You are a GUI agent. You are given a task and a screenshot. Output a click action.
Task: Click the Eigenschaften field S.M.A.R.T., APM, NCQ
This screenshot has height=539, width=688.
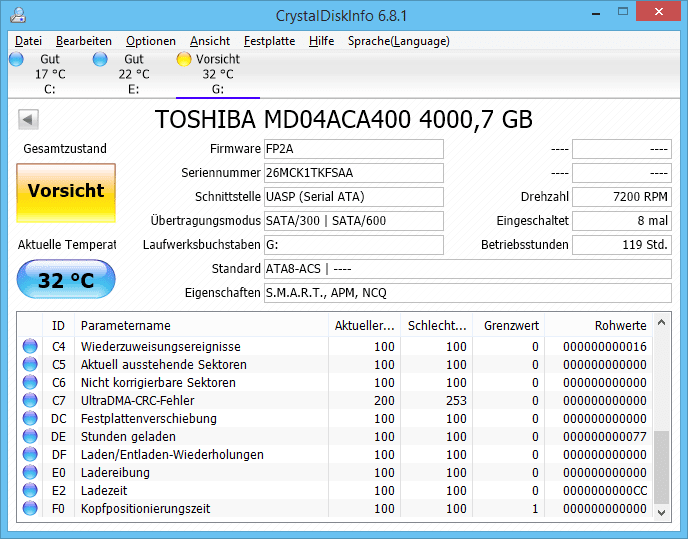(x=468, y=293)
